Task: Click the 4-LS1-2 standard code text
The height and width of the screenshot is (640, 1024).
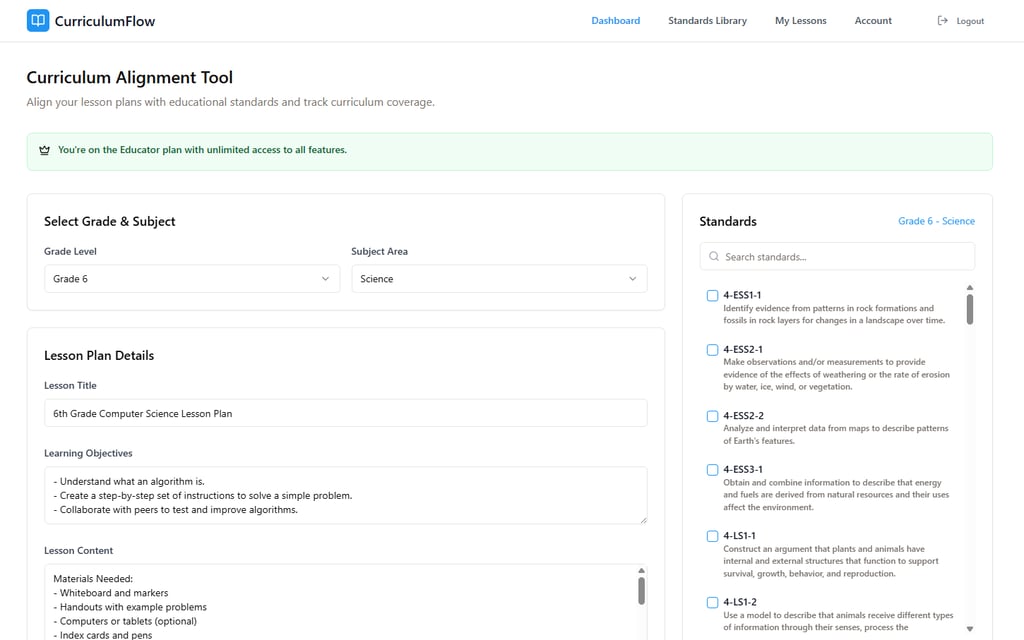Action: click(x=740, y=602)
